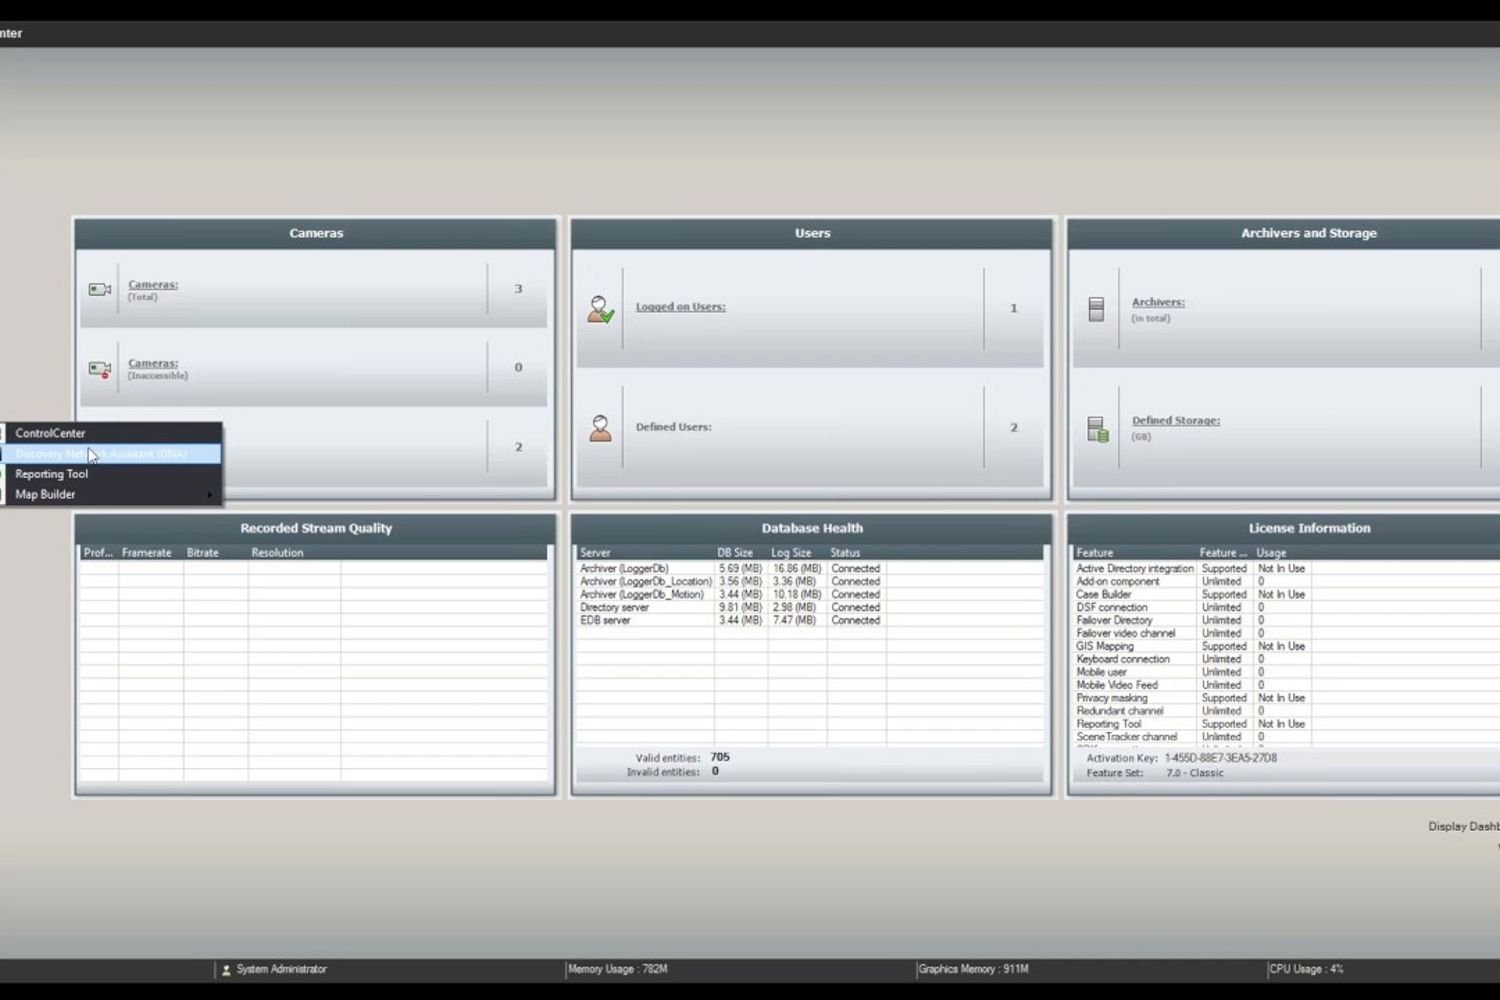Launch Discovery Network Assistant from the menu
1500x1000 pixels.
101,454
